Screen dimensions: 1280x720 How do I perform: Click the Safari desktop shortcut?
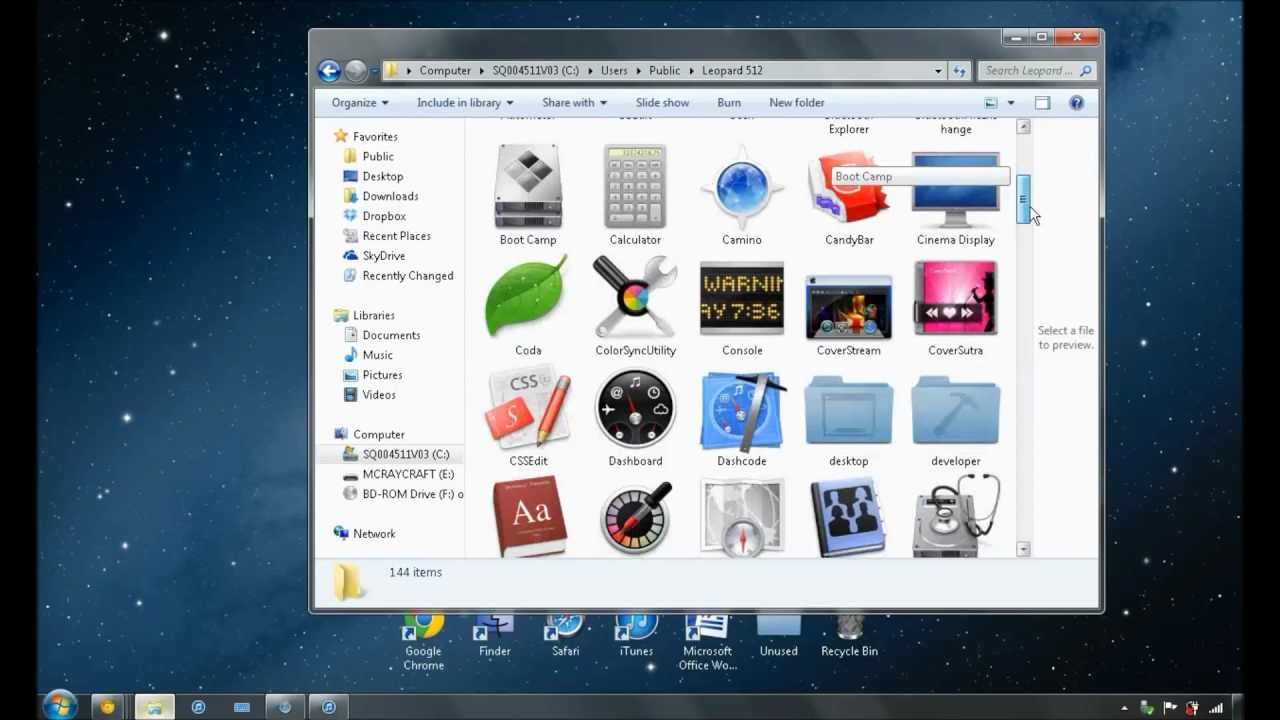tap(565, 637)
